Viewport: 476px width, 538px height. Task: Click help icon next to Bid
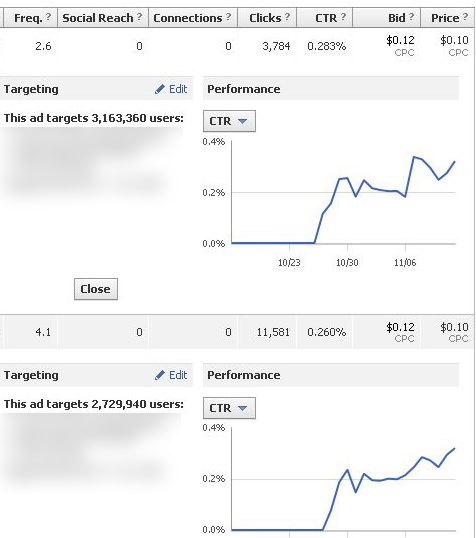(411, 16)
